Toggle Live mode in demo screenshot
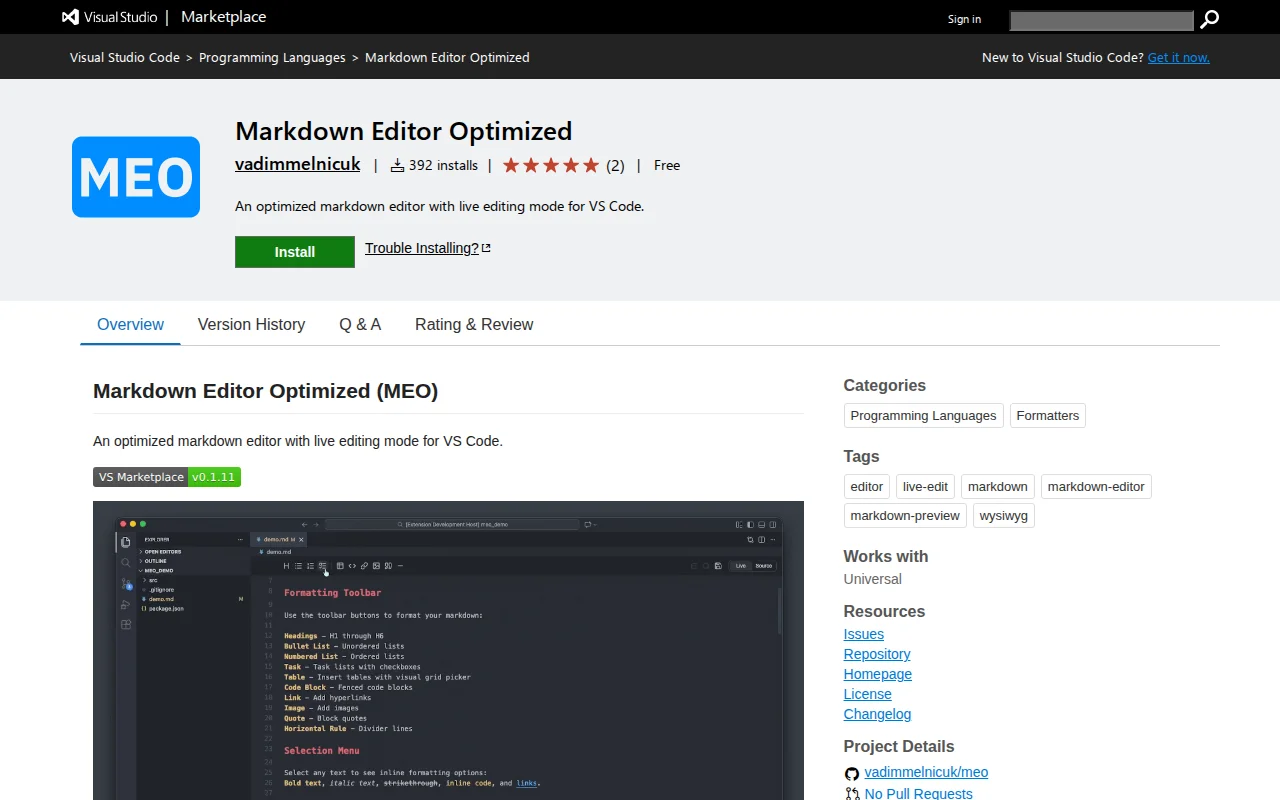Image resolution: width=1280 pixels, height=800 pixels. point(740,566)
